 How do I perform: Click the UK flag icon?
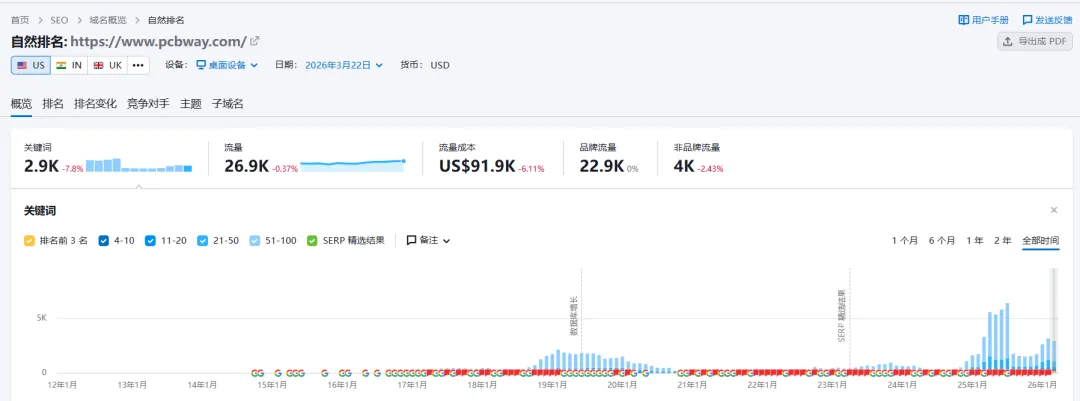[98, 65]
